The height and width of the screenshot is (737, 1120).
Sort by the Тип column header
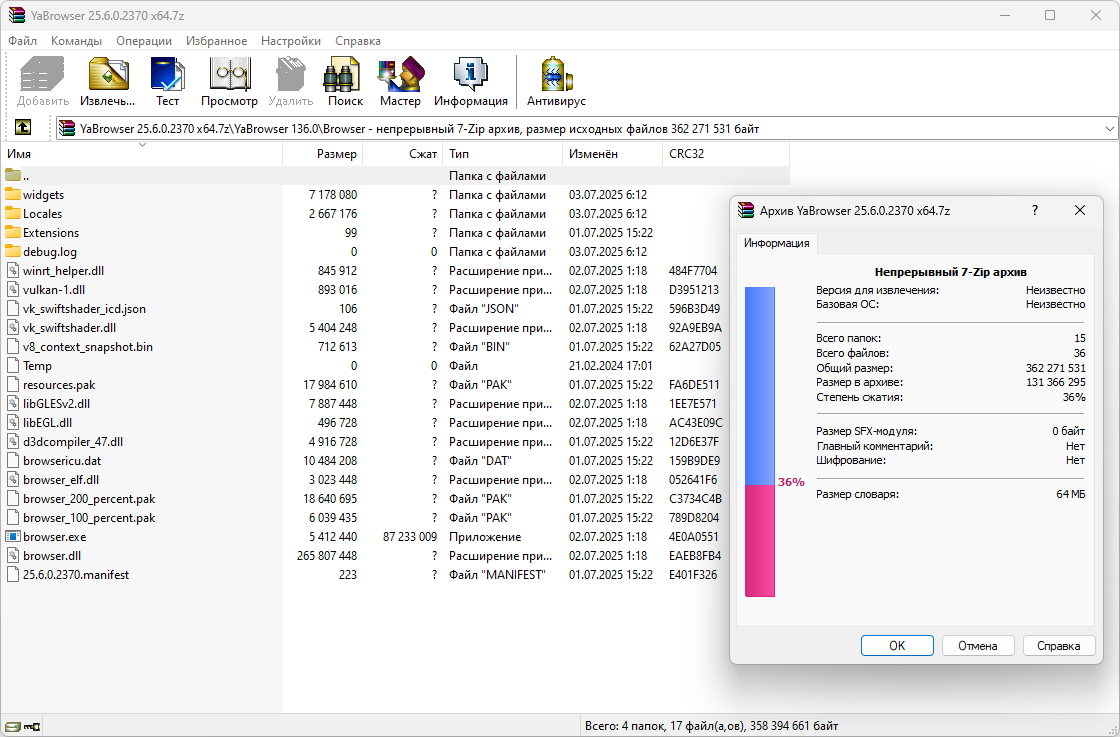(x=503, y=154)
